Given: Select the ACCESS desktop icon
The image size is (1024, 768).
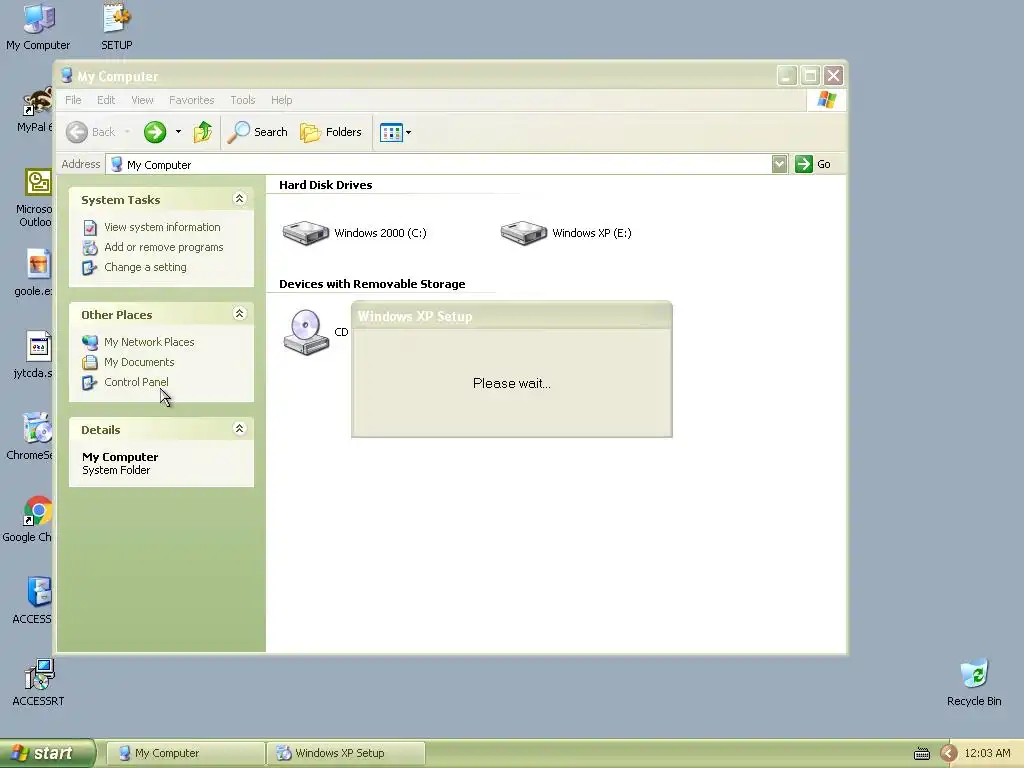Looking at the screenshot, I should 33,601.
